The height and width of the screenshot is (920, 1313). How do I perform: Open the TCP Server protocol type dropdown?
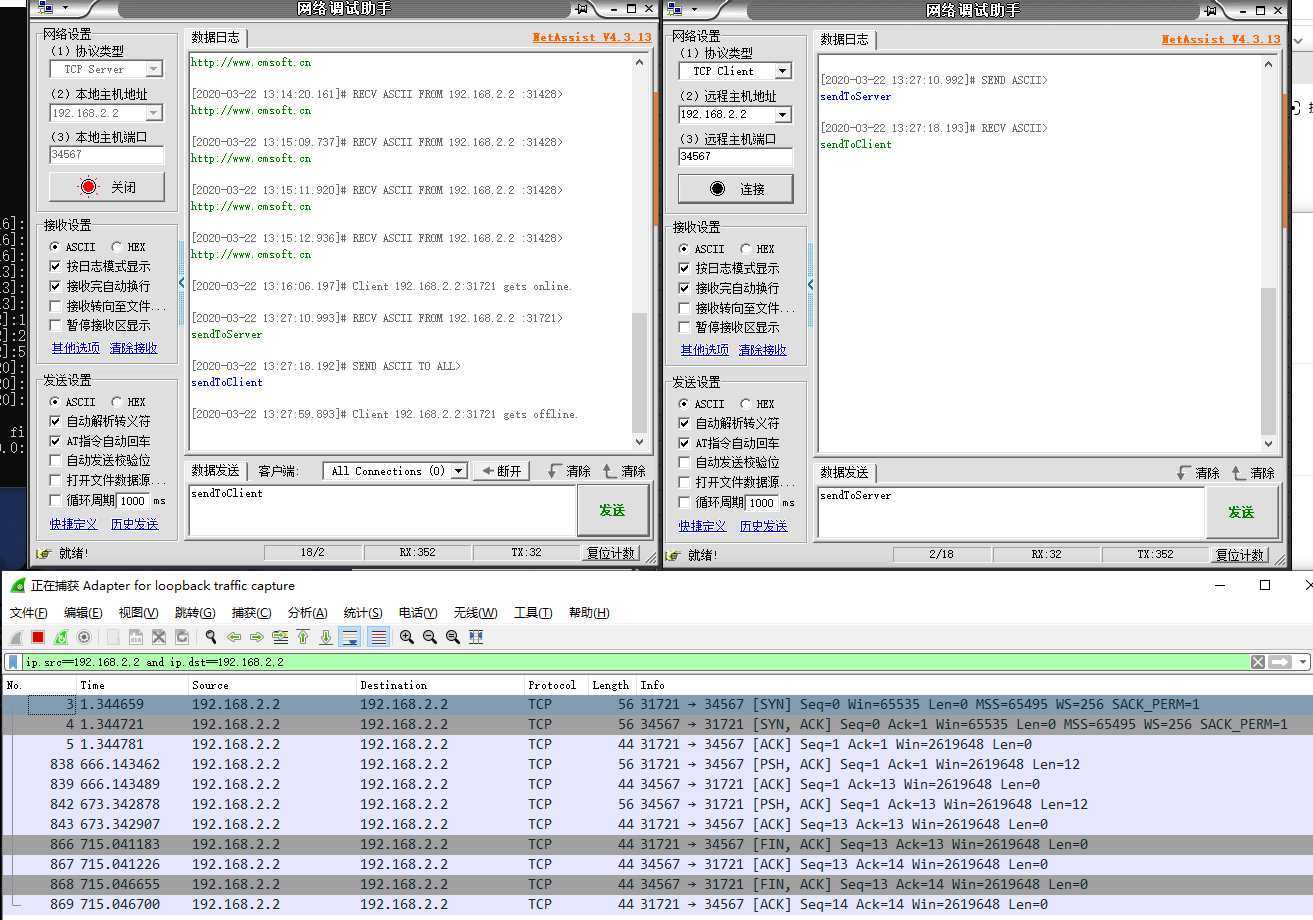tap(154, 69)
